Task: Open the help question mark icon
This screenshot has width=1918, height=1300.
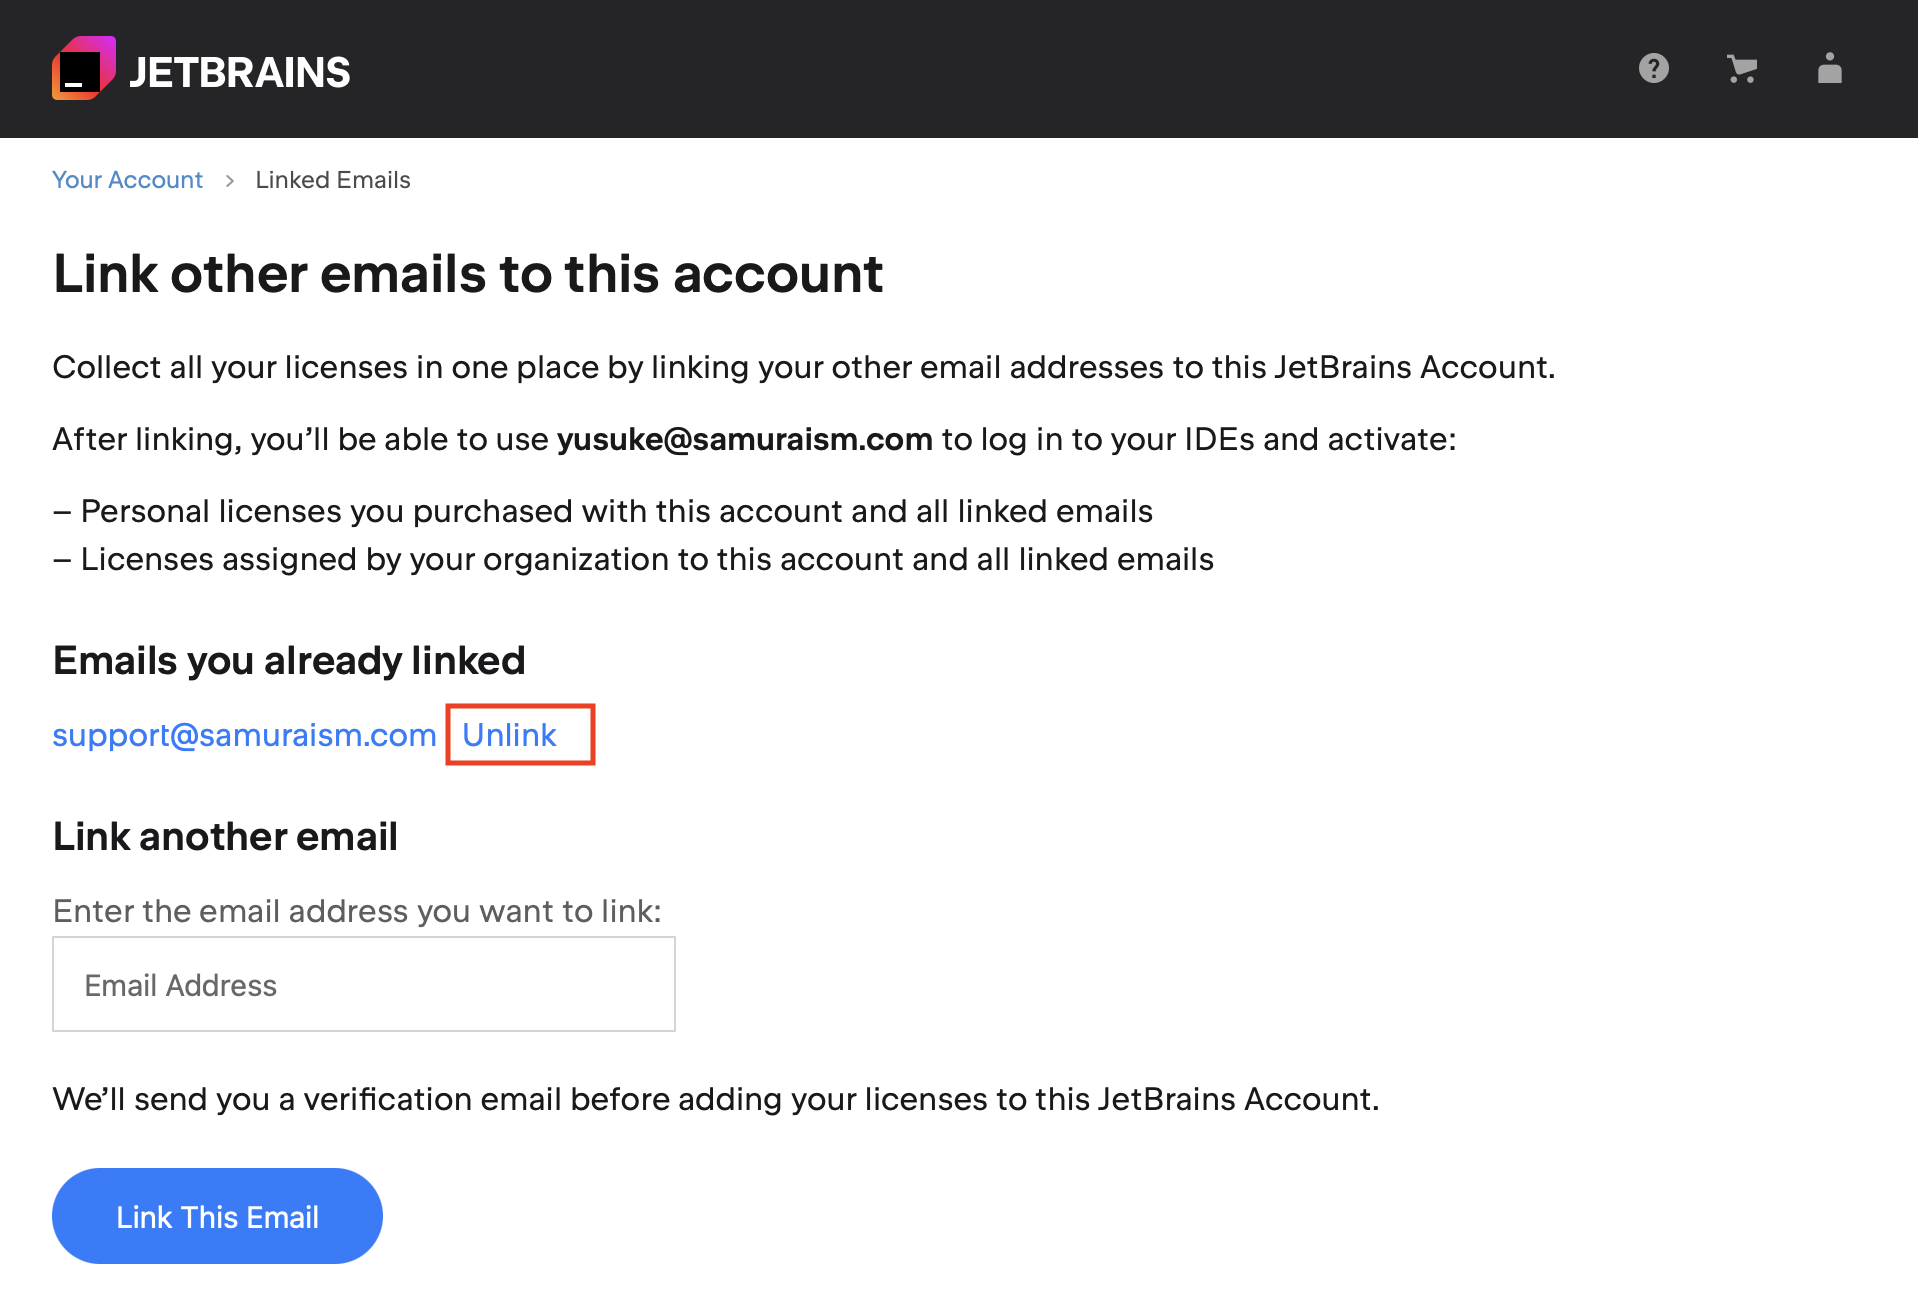Action: point(1654,68)
